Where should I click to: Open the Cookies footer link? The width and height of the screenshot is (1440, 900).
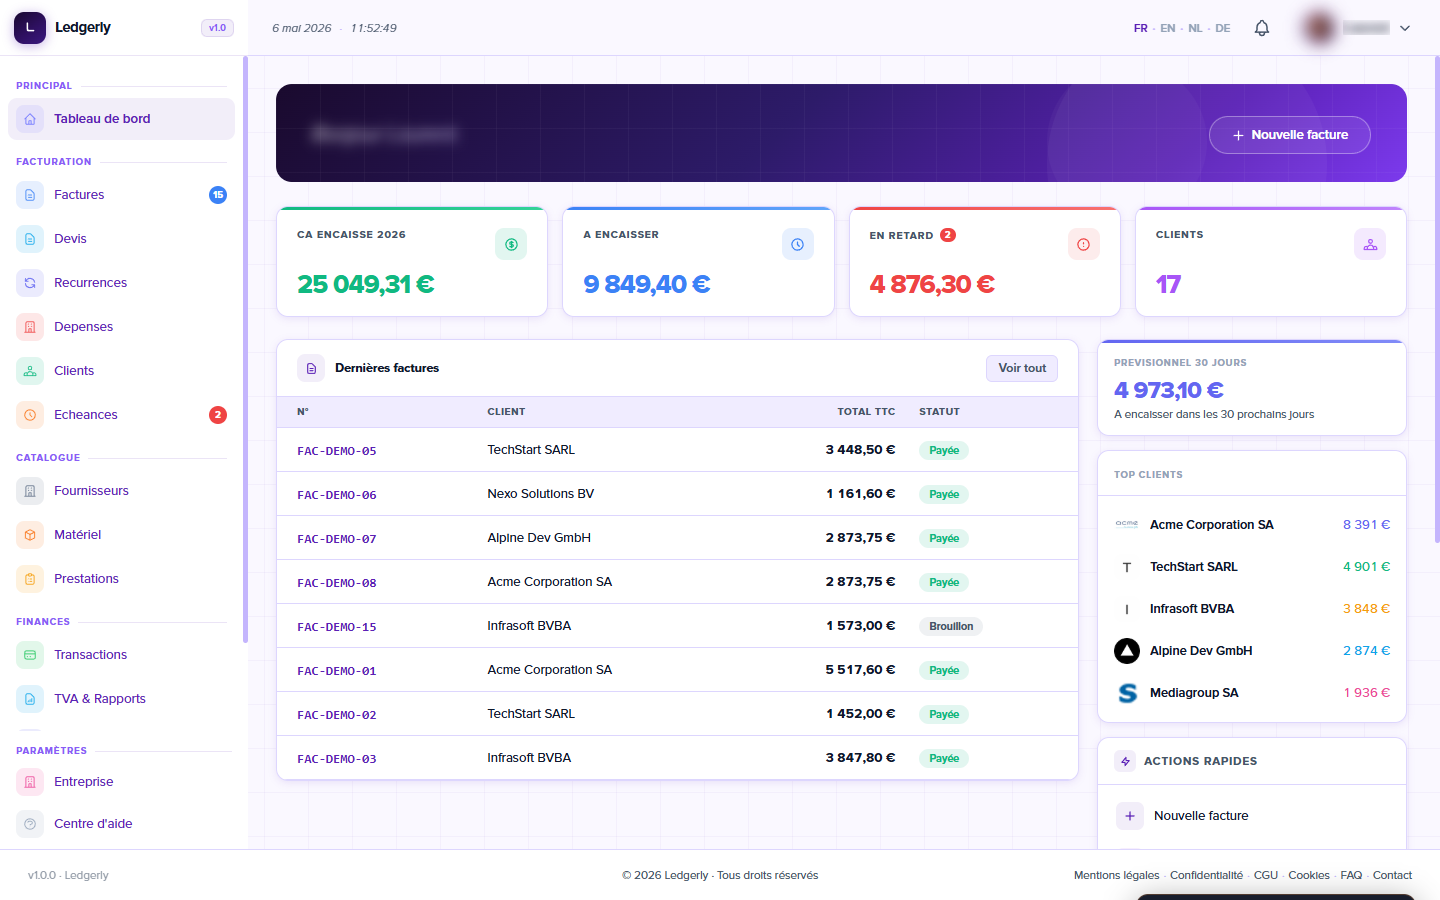coord(1309,875)
